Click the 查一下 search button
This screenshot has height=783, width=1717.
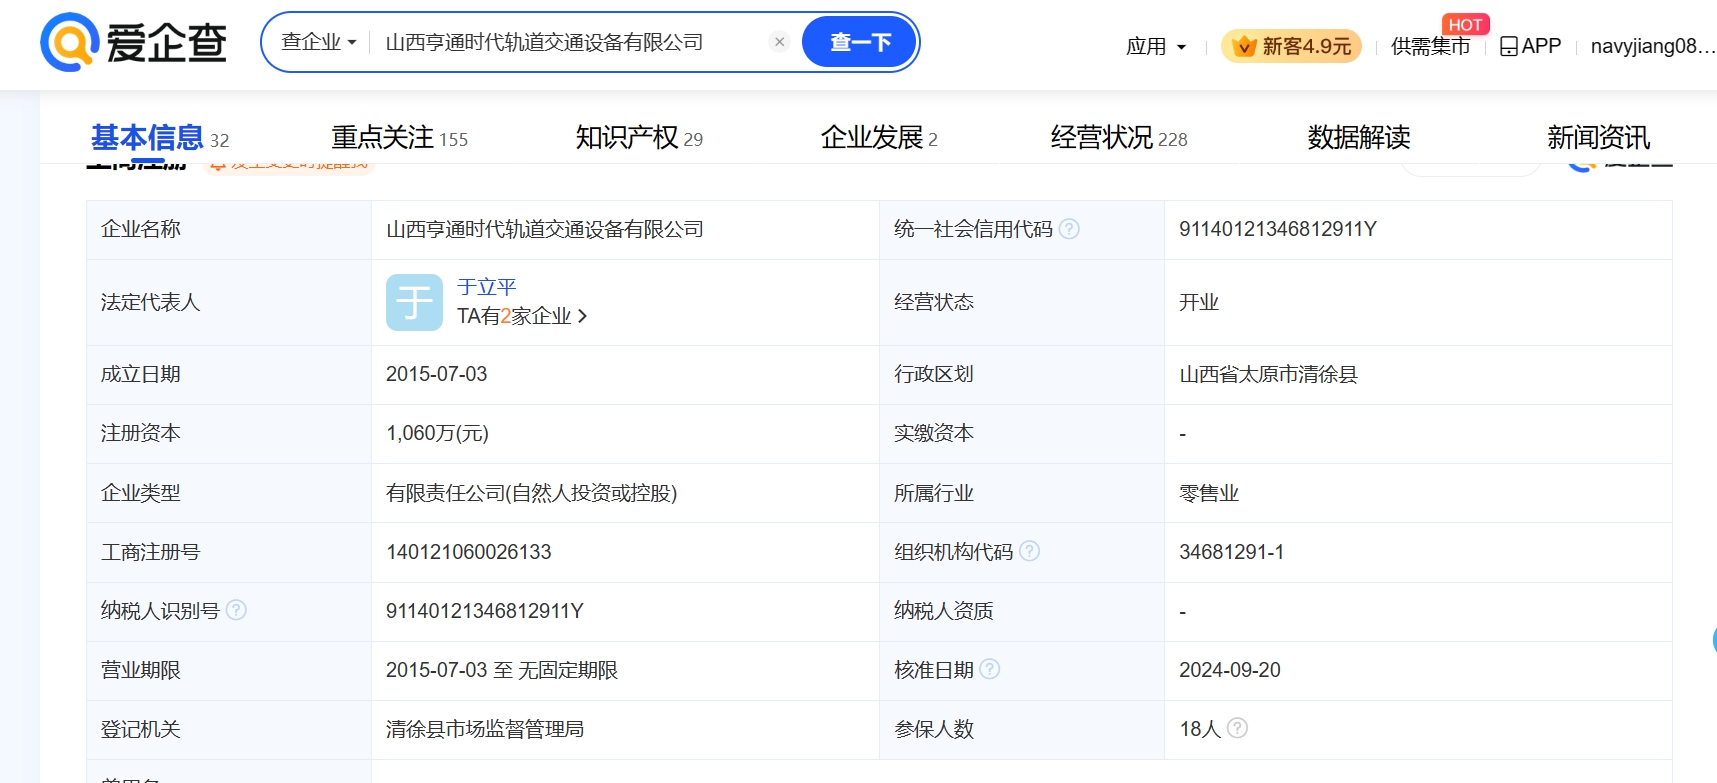(860, 42)
